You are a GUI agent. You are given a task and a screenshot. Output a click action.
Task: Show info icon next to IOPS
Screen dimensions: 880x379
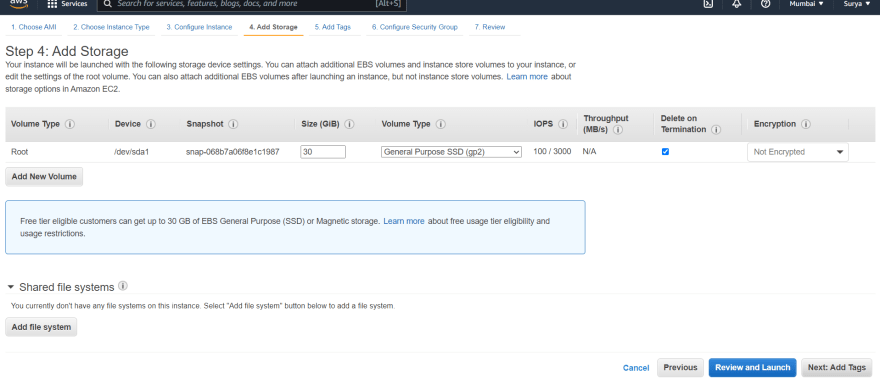[x=563, y=124]
